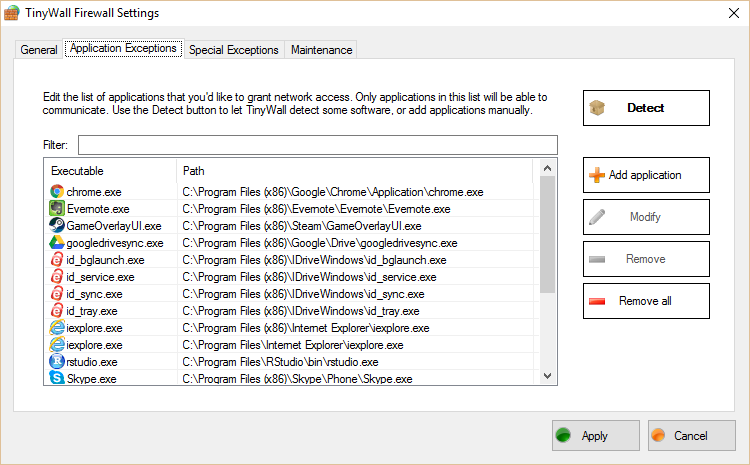Viewport: 750px width, 465px height.
Task: Sort by the Path column header
Action: tap(354, 171)
